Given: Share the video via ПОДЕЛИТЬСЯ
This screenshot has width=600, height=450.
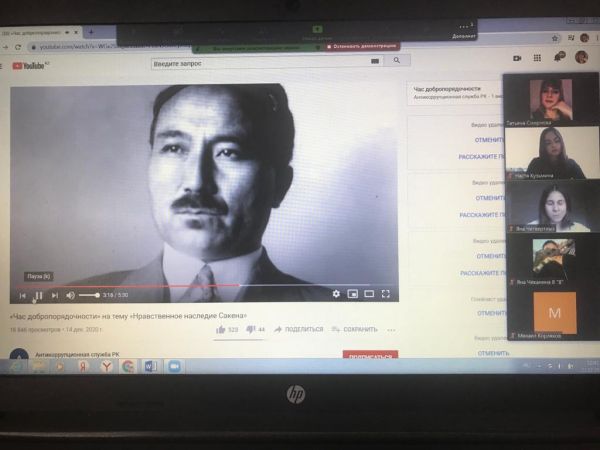Looking at the screenshot, I should (x=298, y=329).
